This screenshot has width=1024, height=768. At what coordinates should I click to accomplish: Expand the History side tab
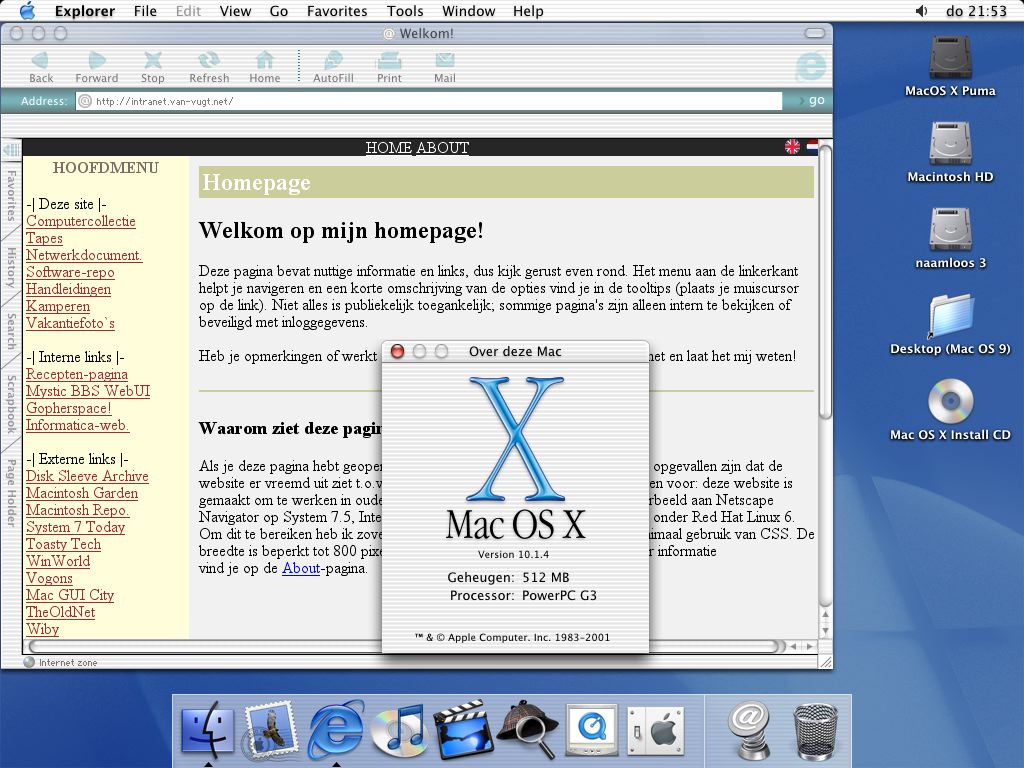point(11,267)
